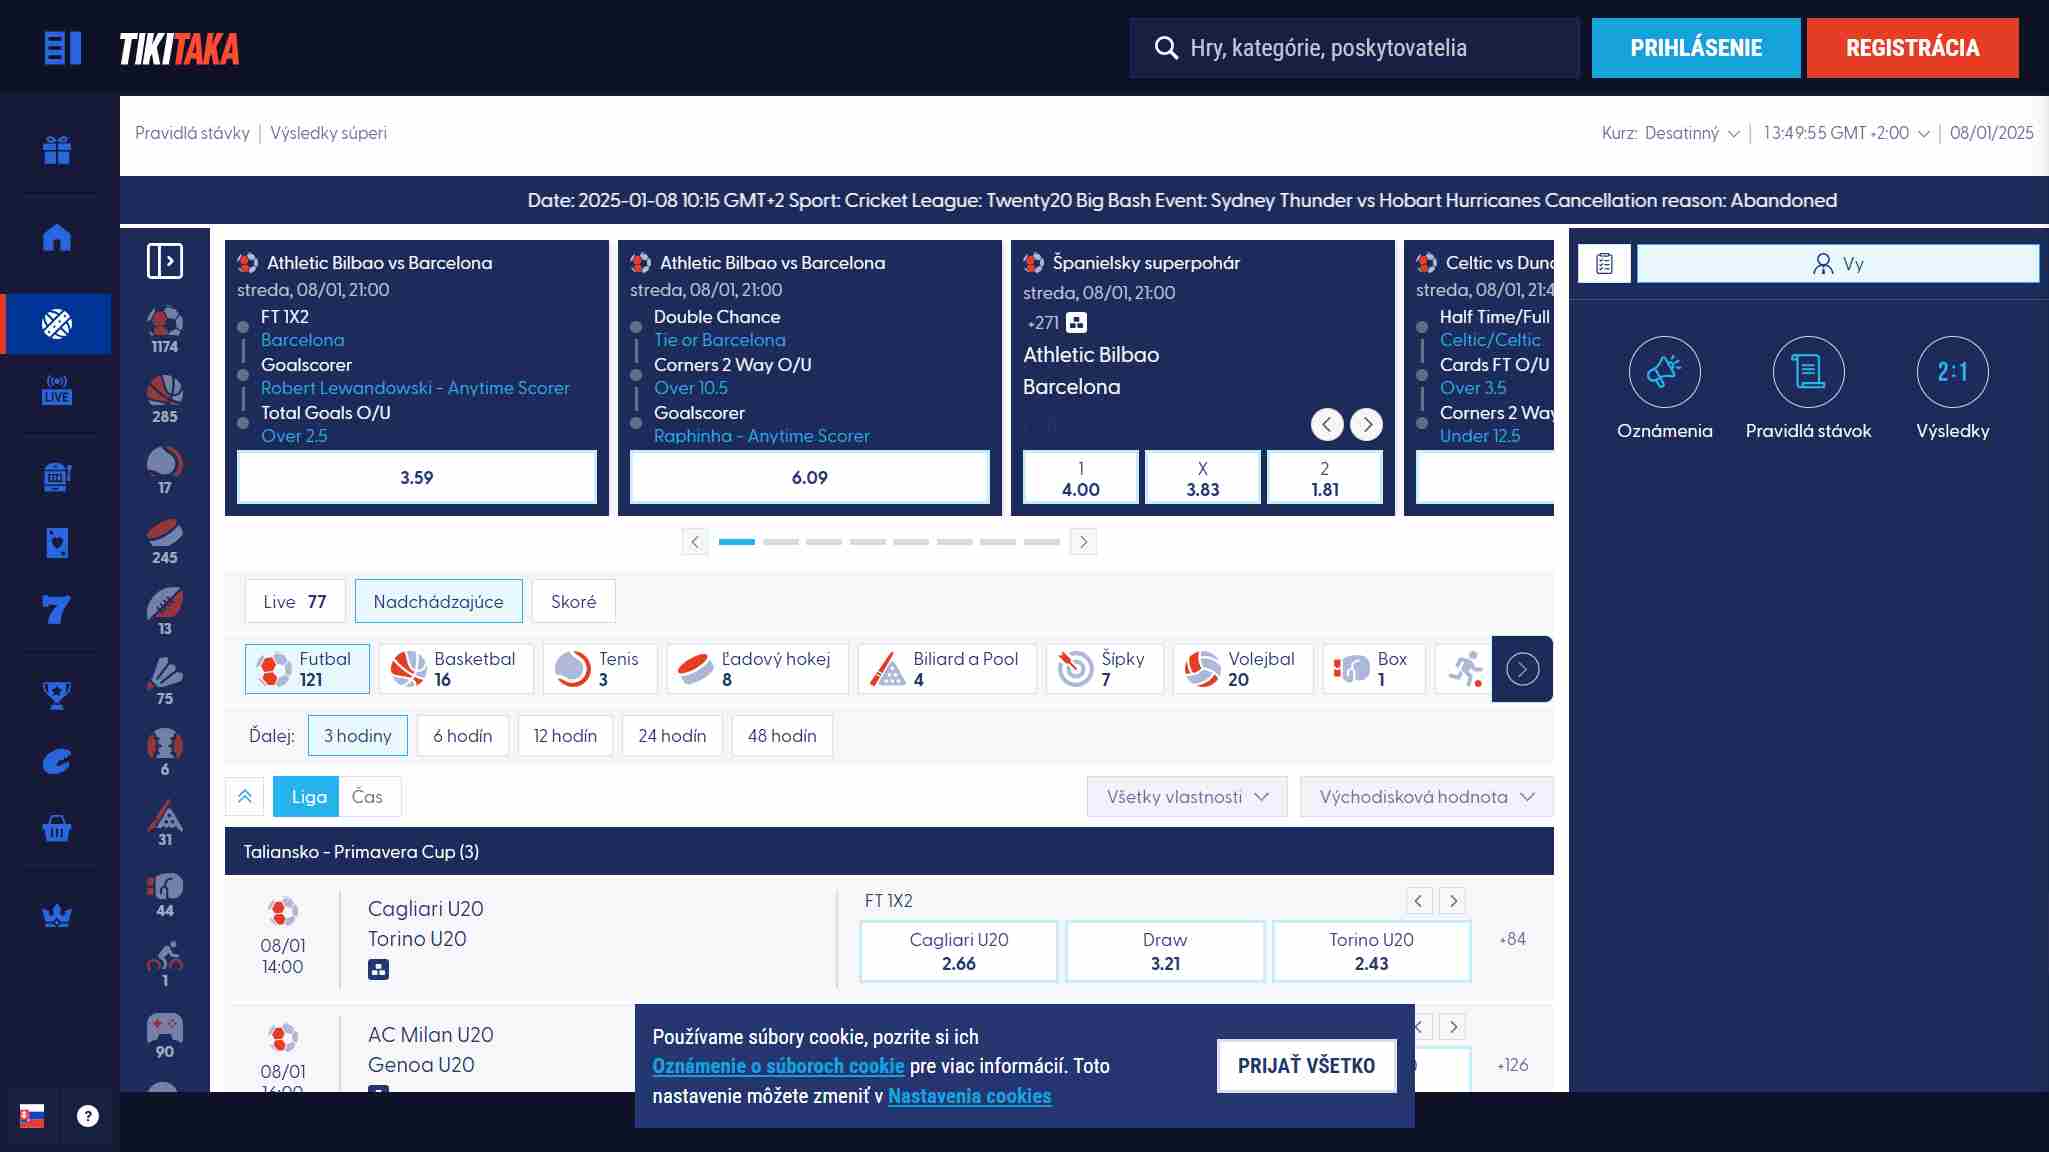
Task: Open the Východisková hodnota dropdown
Action: click(1426, 797)
